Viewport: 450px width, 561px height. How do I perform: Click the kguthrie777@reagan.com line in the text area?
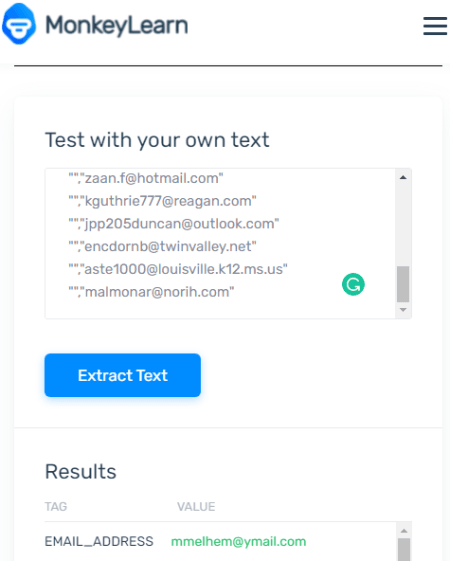click(x=162, y=201)
